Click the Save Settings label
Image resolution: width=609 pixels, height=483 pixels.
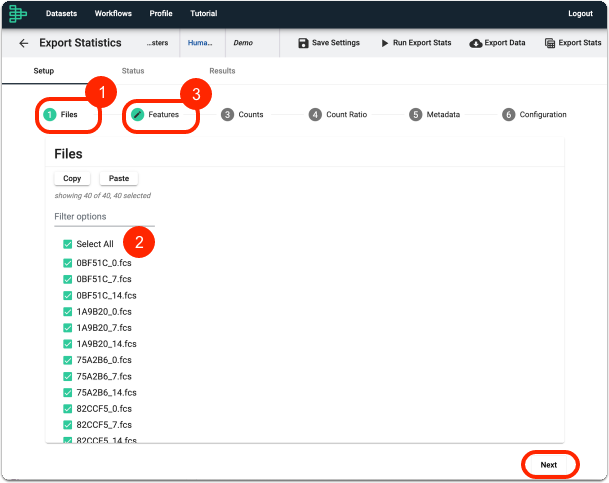click(x=336, y=43)
